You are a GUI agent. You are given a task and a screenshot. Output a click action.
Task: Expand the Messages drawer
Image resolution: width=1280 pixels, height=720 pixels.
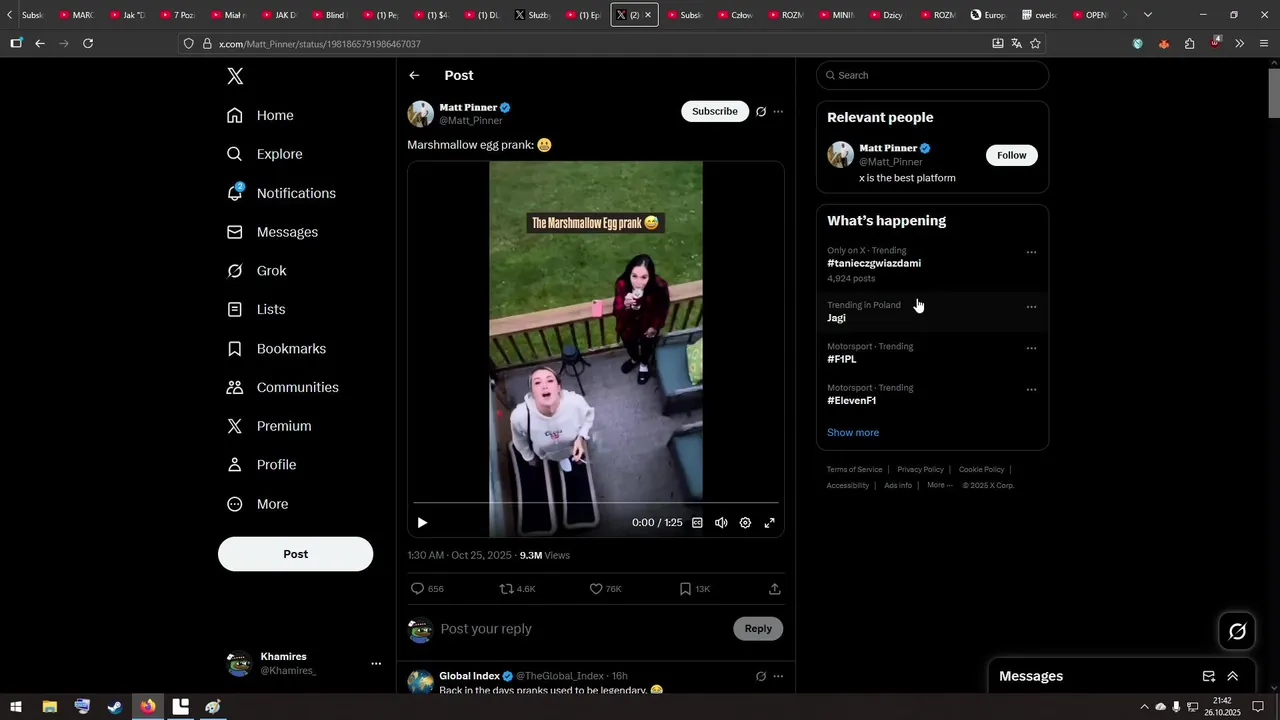click(1232, 676)
